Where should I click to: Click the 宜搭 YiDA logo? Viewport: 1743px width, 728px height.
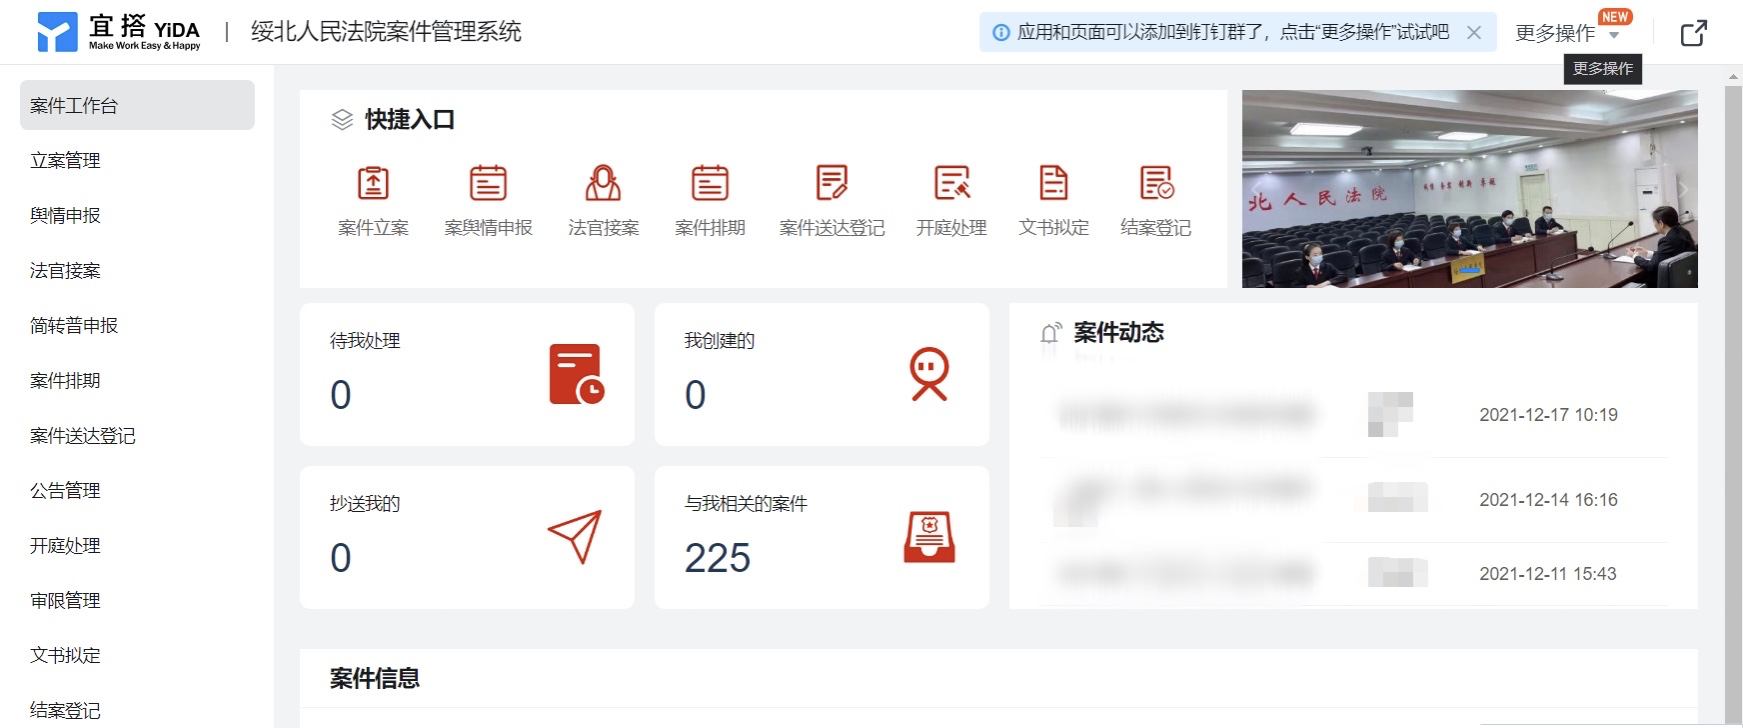[118, 32]
